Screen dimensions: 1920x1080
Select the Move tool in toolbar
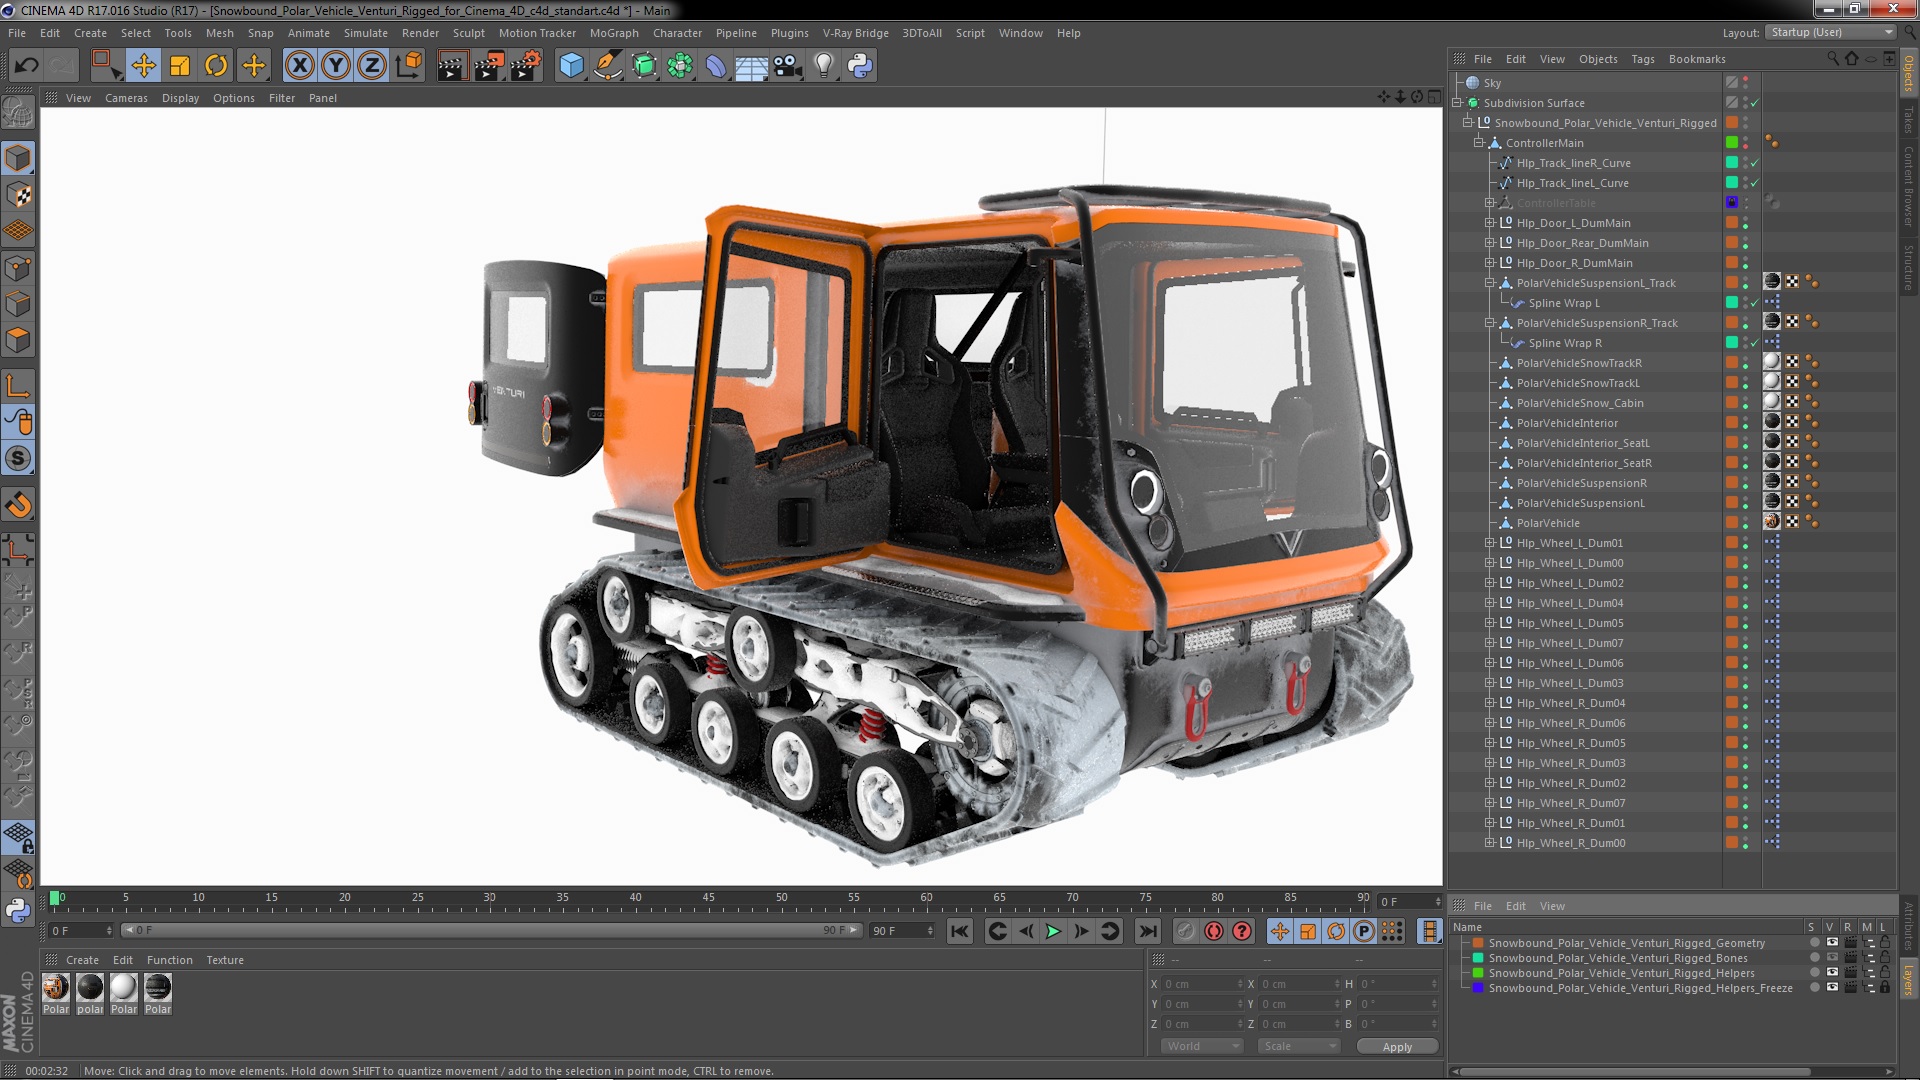pyautogui.click(x=143, y=66)
